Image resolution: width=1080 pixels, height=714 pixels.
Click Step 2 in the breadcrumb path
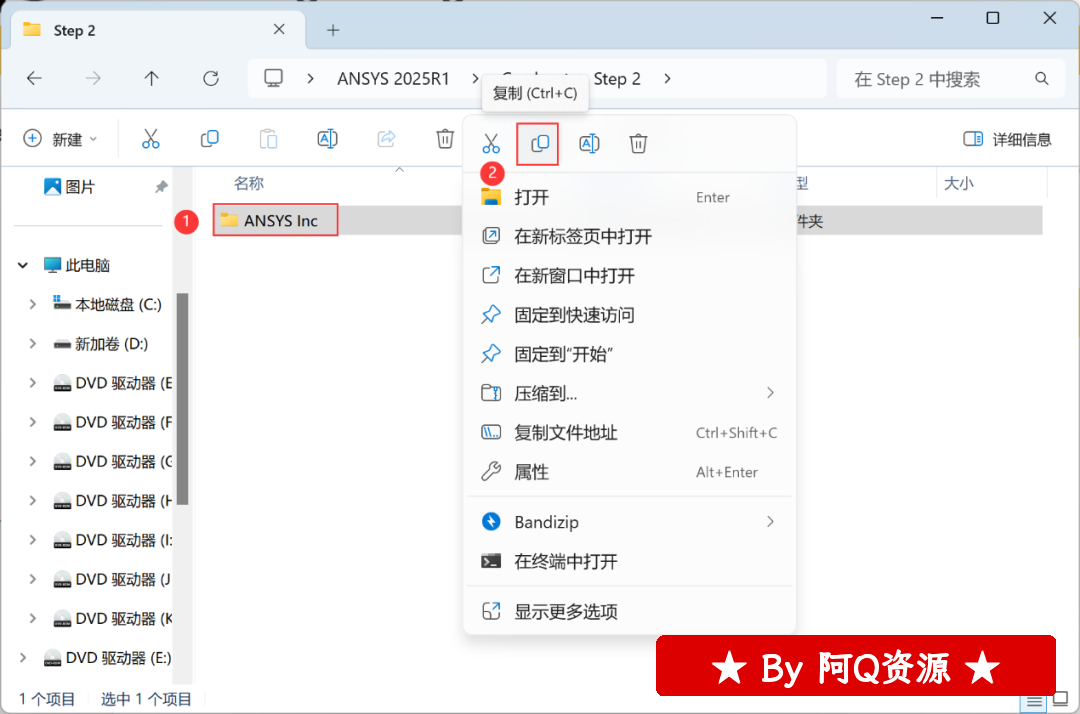[616, 79]
